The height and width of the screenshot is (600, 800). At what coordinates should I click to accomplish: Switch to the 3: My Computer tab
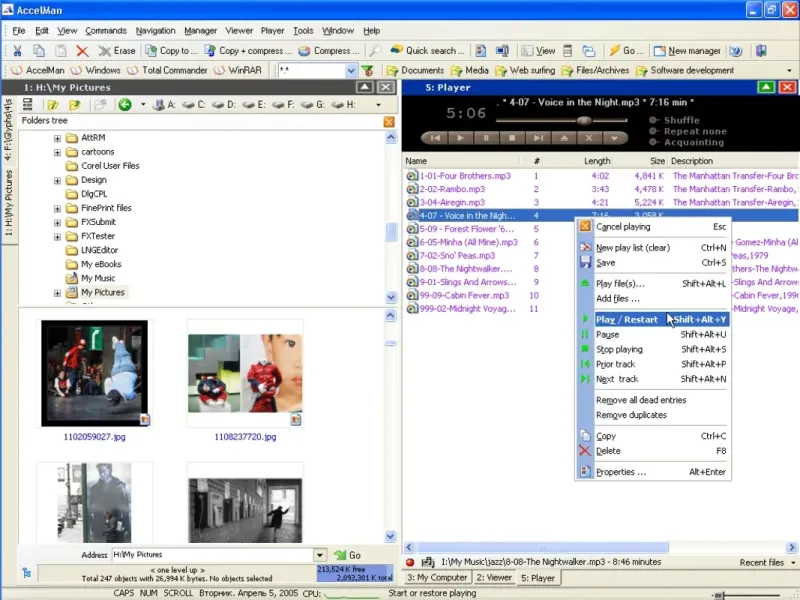click(436, 578)
